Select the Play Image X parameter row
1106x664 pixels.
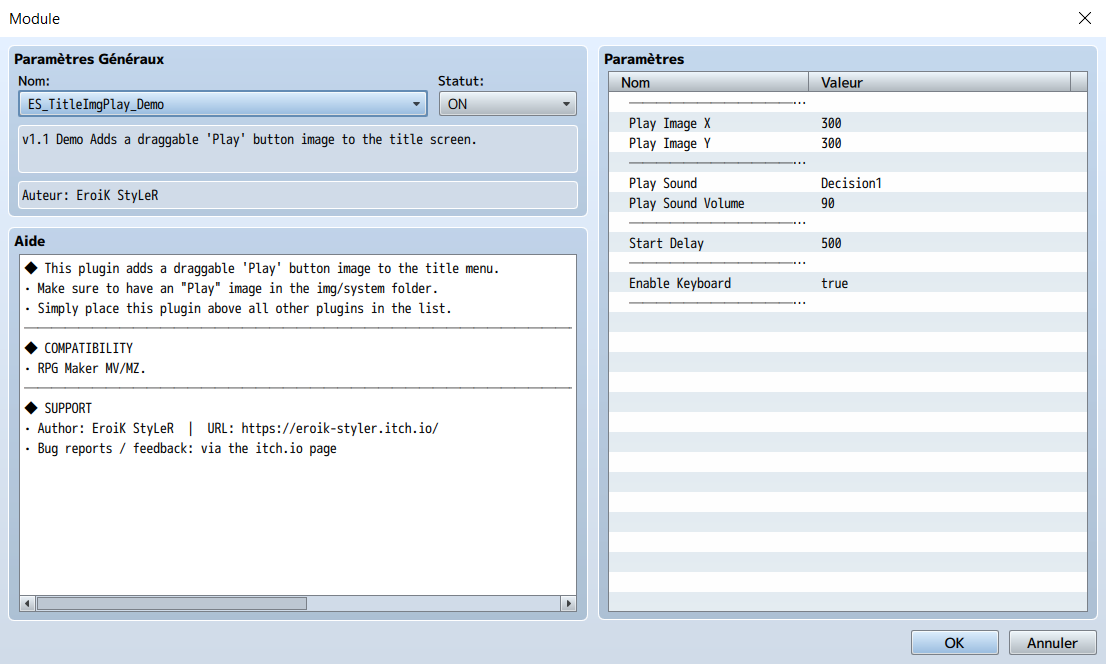coord(848,123)
